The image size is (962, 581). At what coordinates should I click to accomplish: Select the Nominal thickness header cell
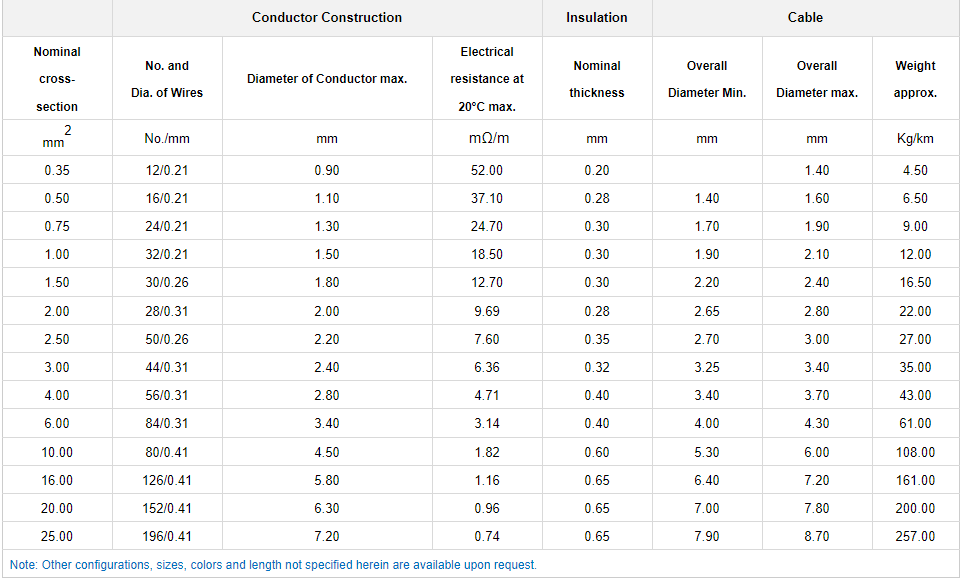pyautogui.click(x=597, y=79)
